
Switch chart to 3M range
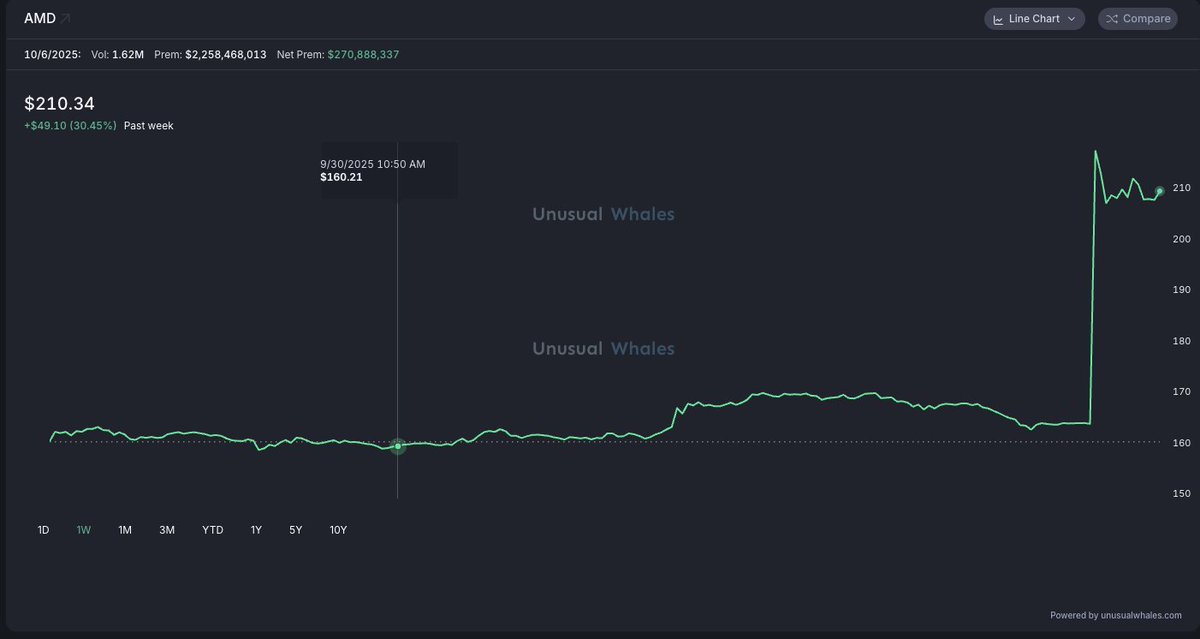click(167, 530)
